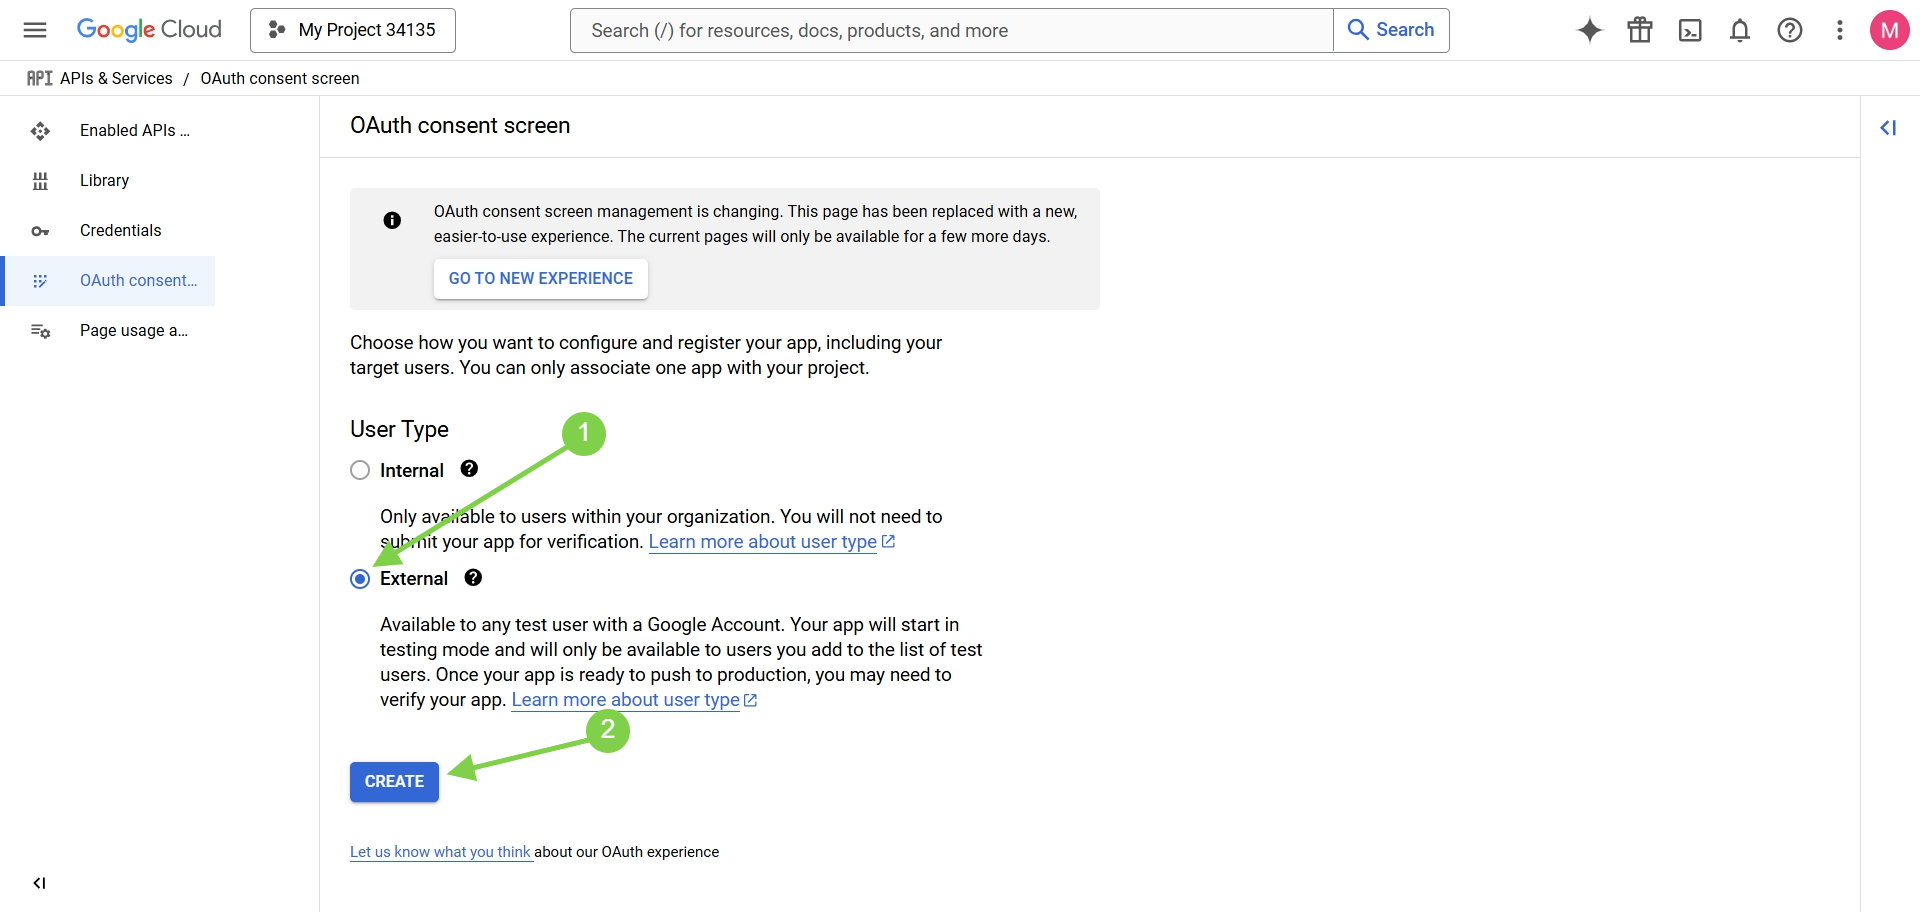1920x912 pixels.
Task: Click the blue CREATE button
Action: 394,782
